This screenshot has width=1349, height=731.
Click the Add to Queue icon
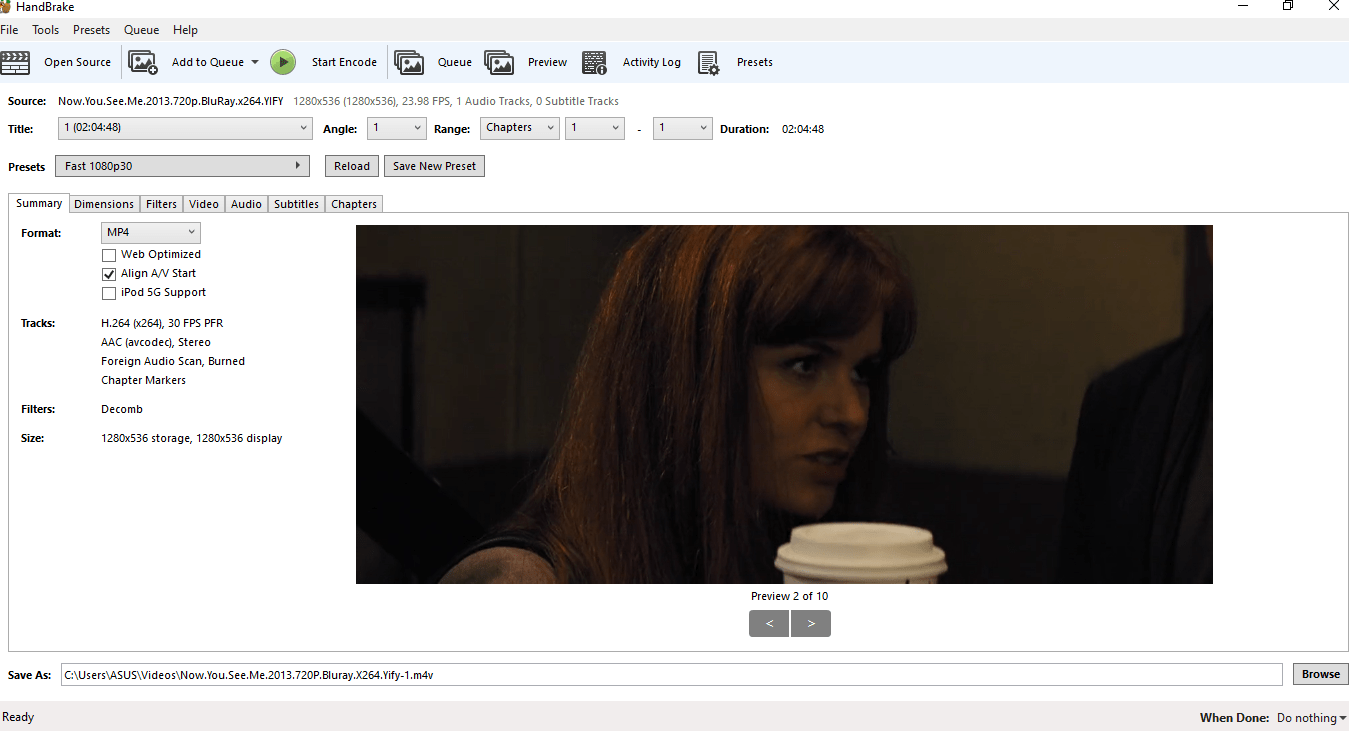(x=142, y=62)
